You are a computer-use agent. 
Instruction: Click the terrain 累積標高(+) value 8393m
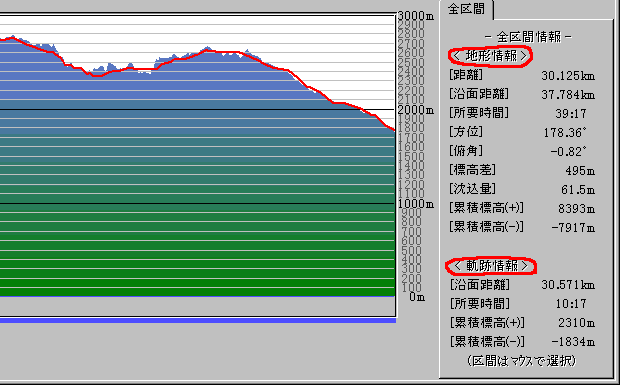[x=576, y=208]
